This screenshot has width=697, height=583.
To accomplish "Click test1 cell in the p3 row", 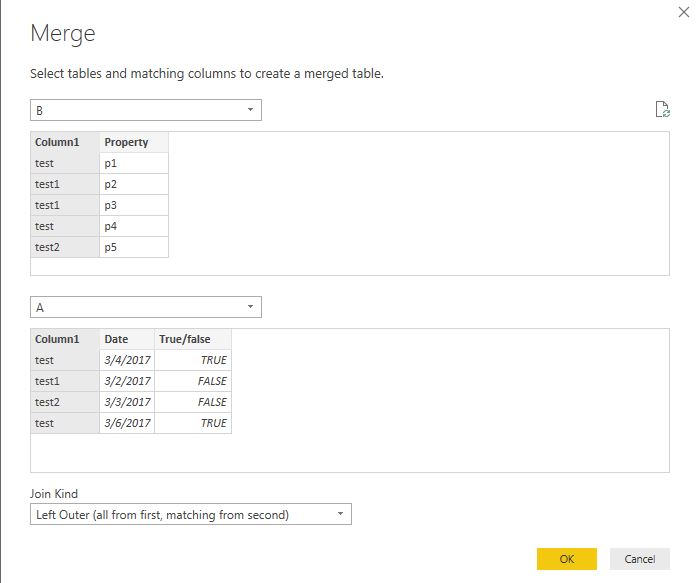I will [x=65, y=205].
